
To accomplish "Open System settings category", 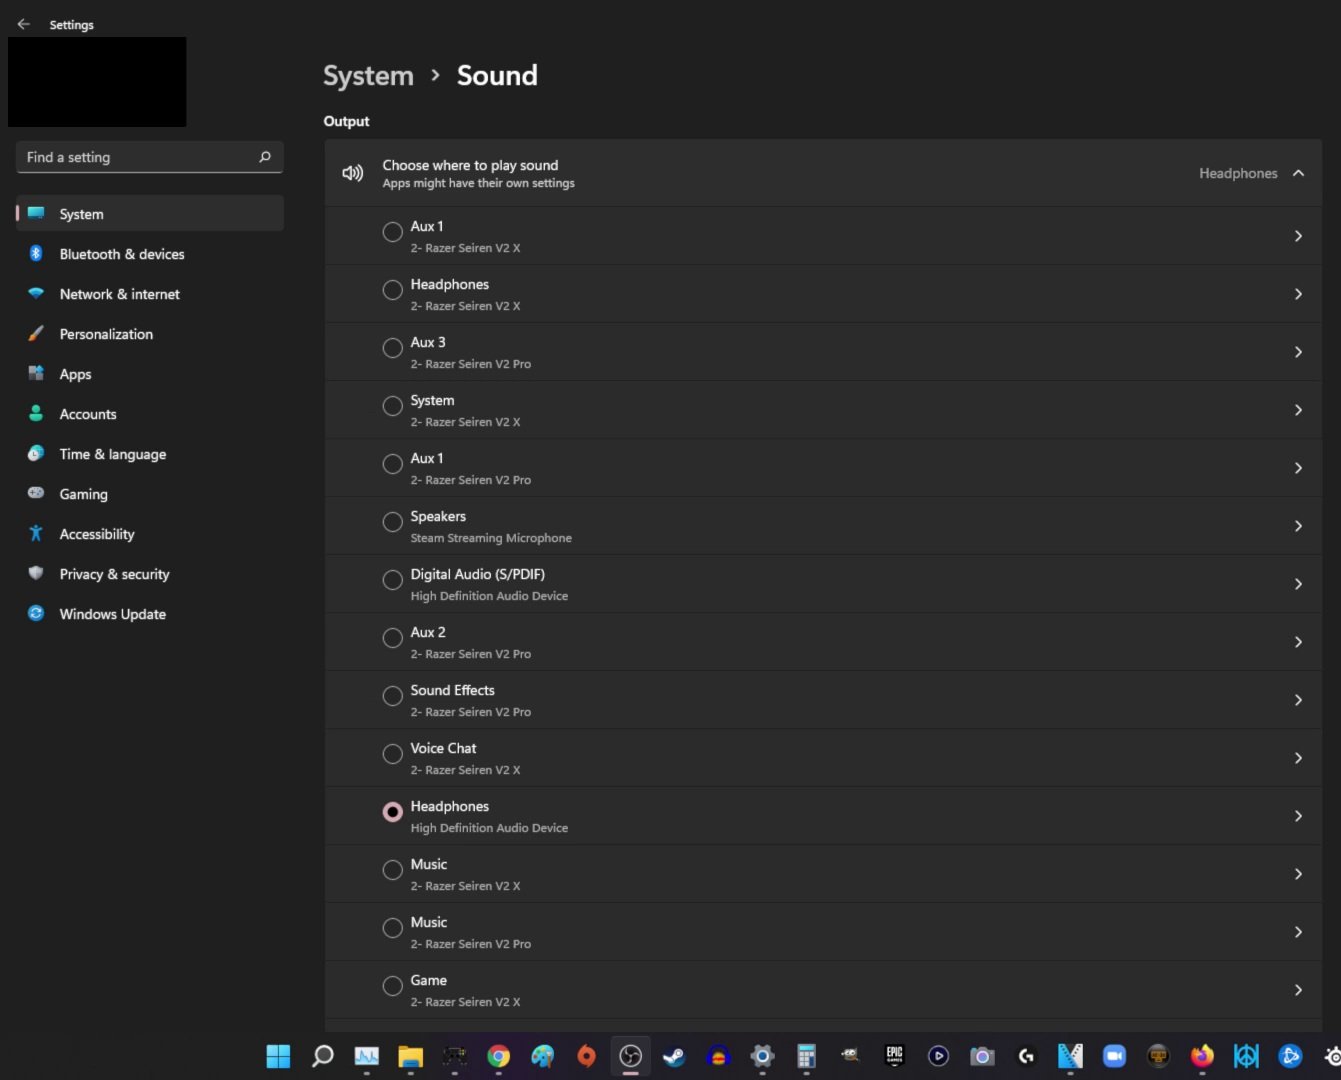I will (150, 214).
